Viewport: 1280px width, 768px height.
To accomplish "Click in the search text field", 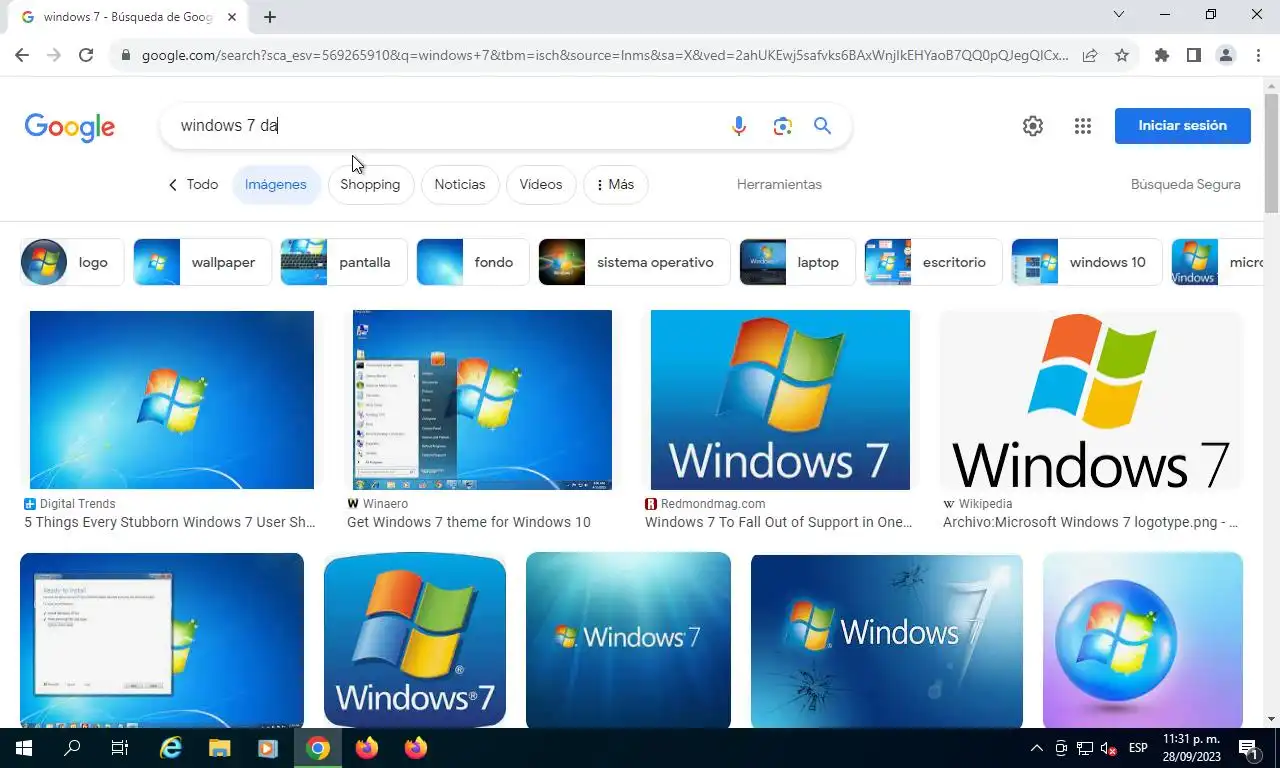I will pyautogui.click(x=445, y=126).
